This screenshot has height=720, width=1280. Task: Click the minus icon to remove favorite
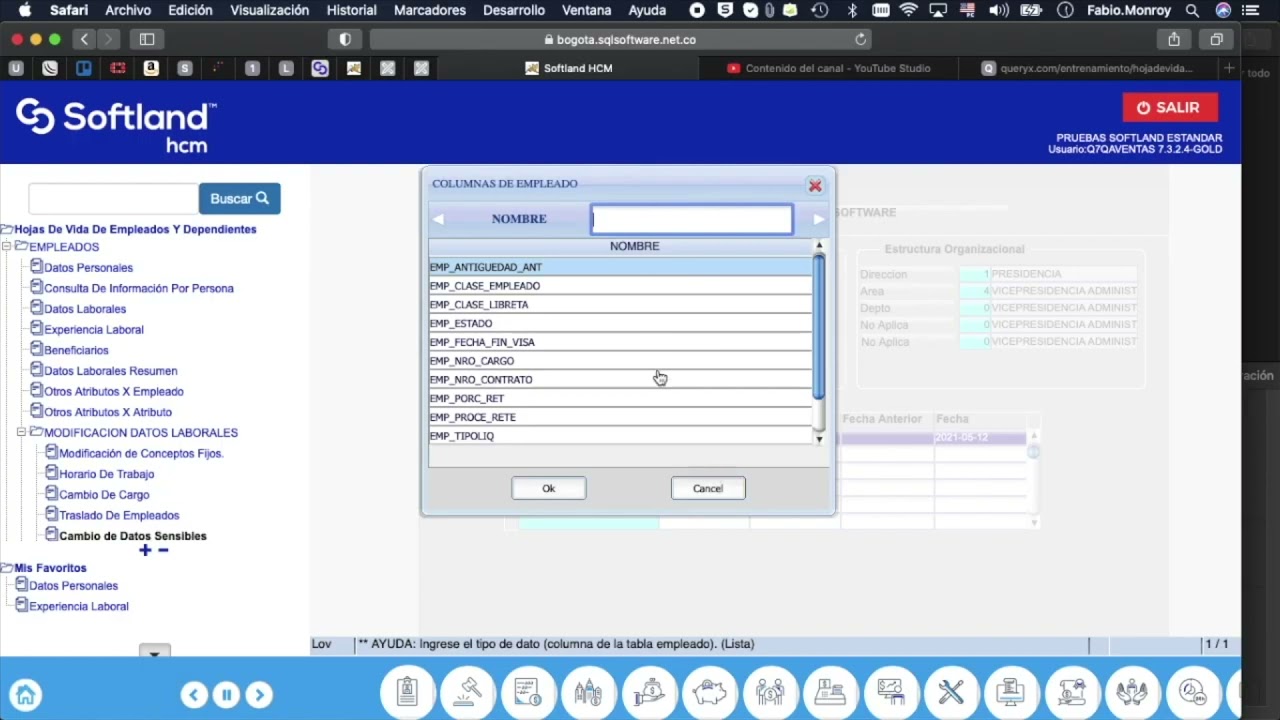tap(163, 550)
